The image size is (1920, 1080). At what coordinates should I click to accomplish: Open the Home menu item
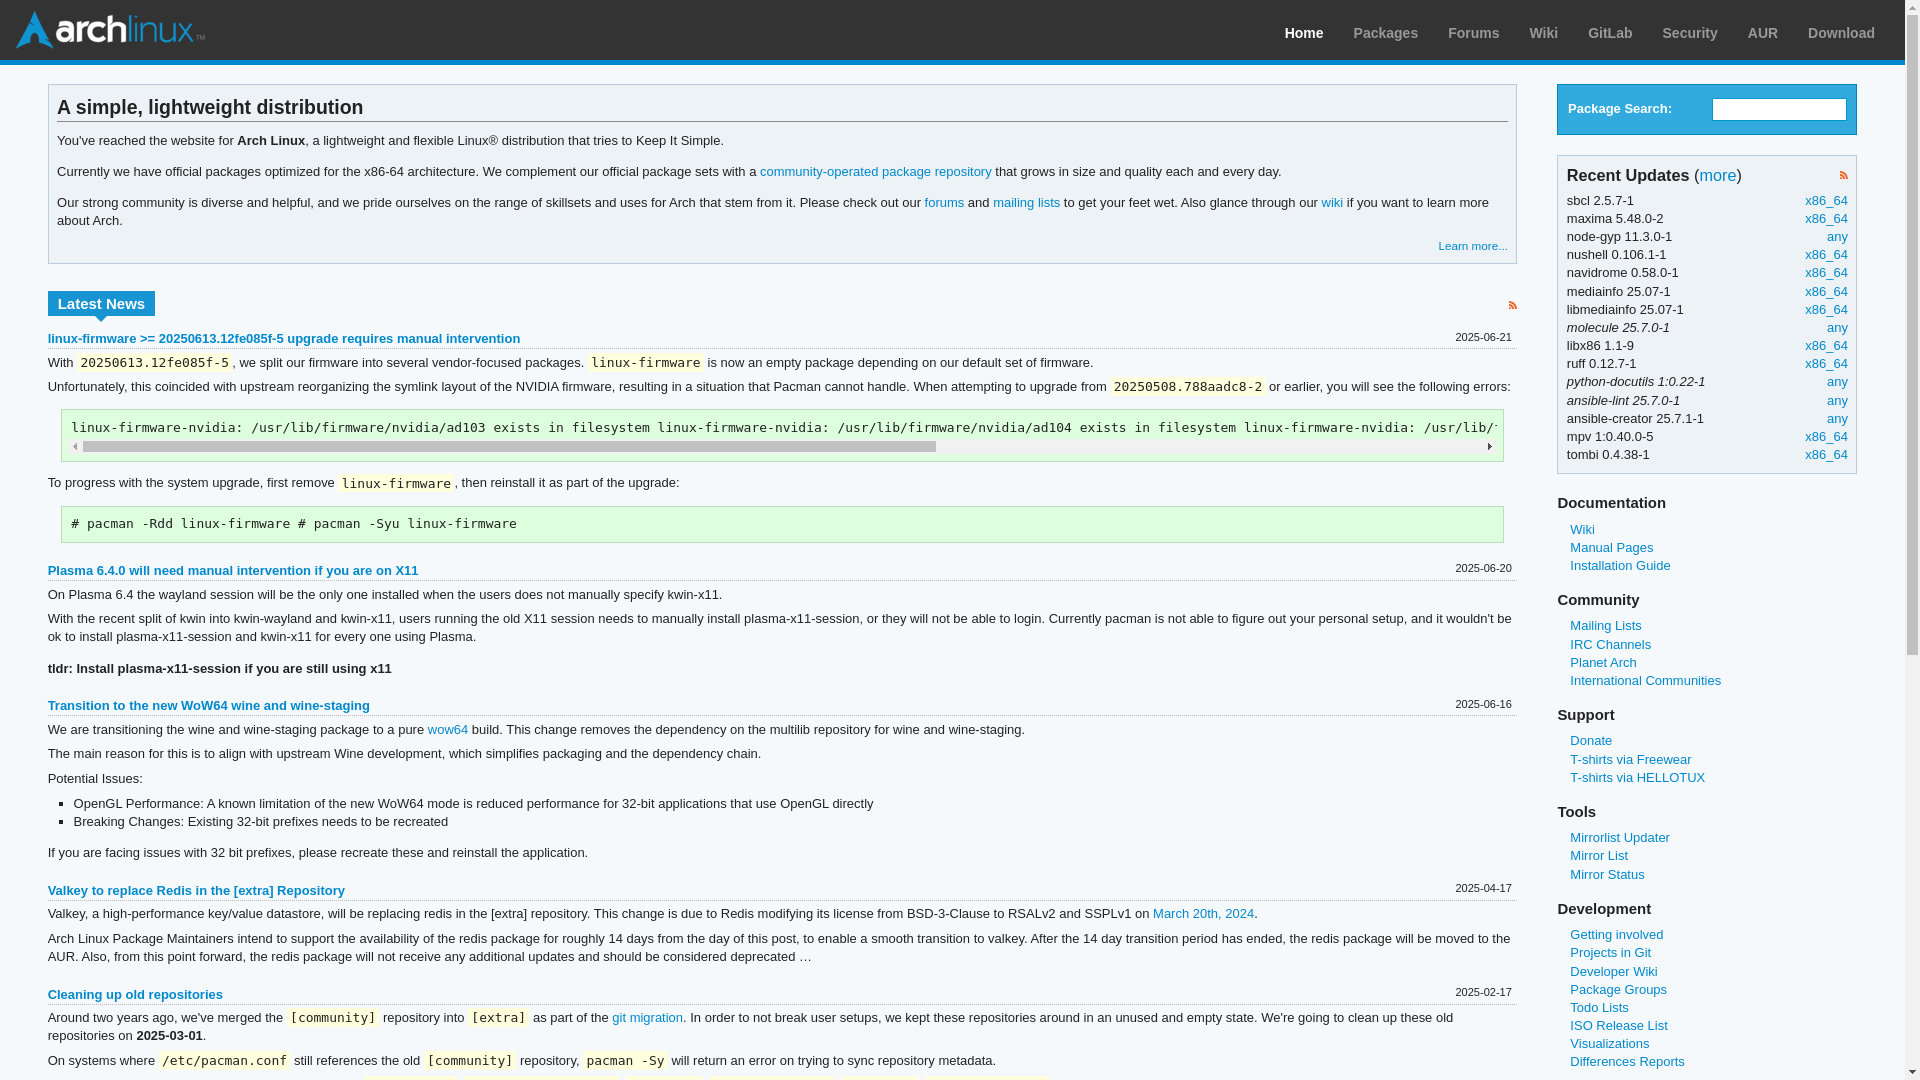point(1303,33)
